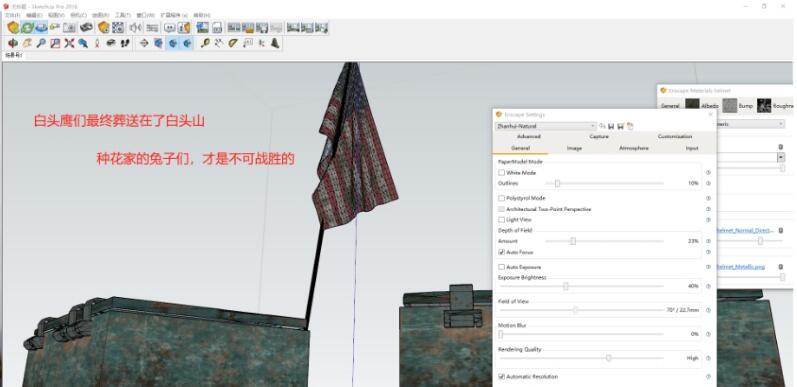Open the helmet Normal texture link
The height and width of the screenshot is (387, 797).
(x=745, y=230)
